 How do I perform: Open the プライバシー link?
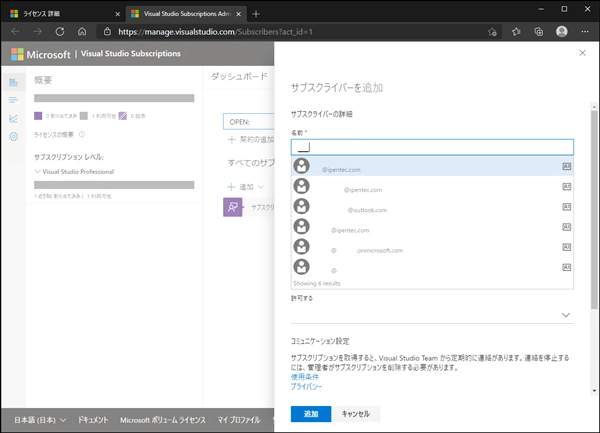307,387
